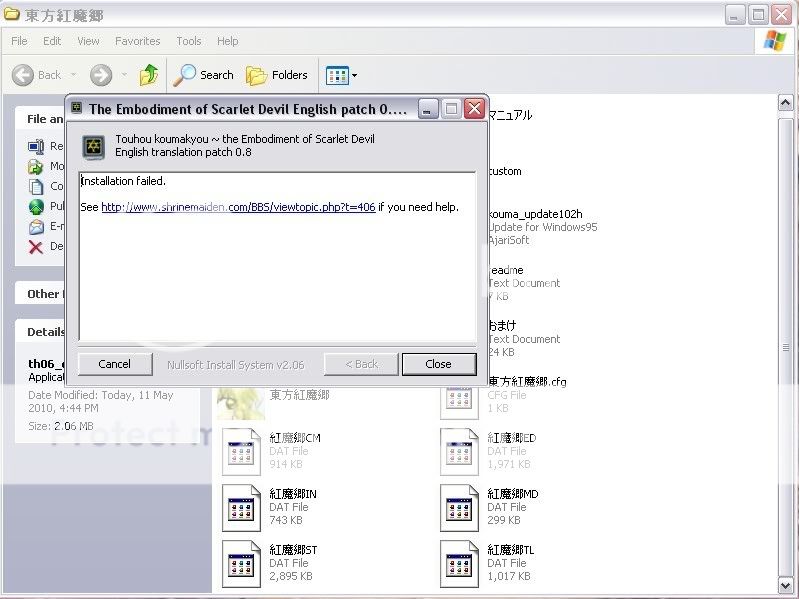Click the scrollbar down arrow

coord(785,585)
